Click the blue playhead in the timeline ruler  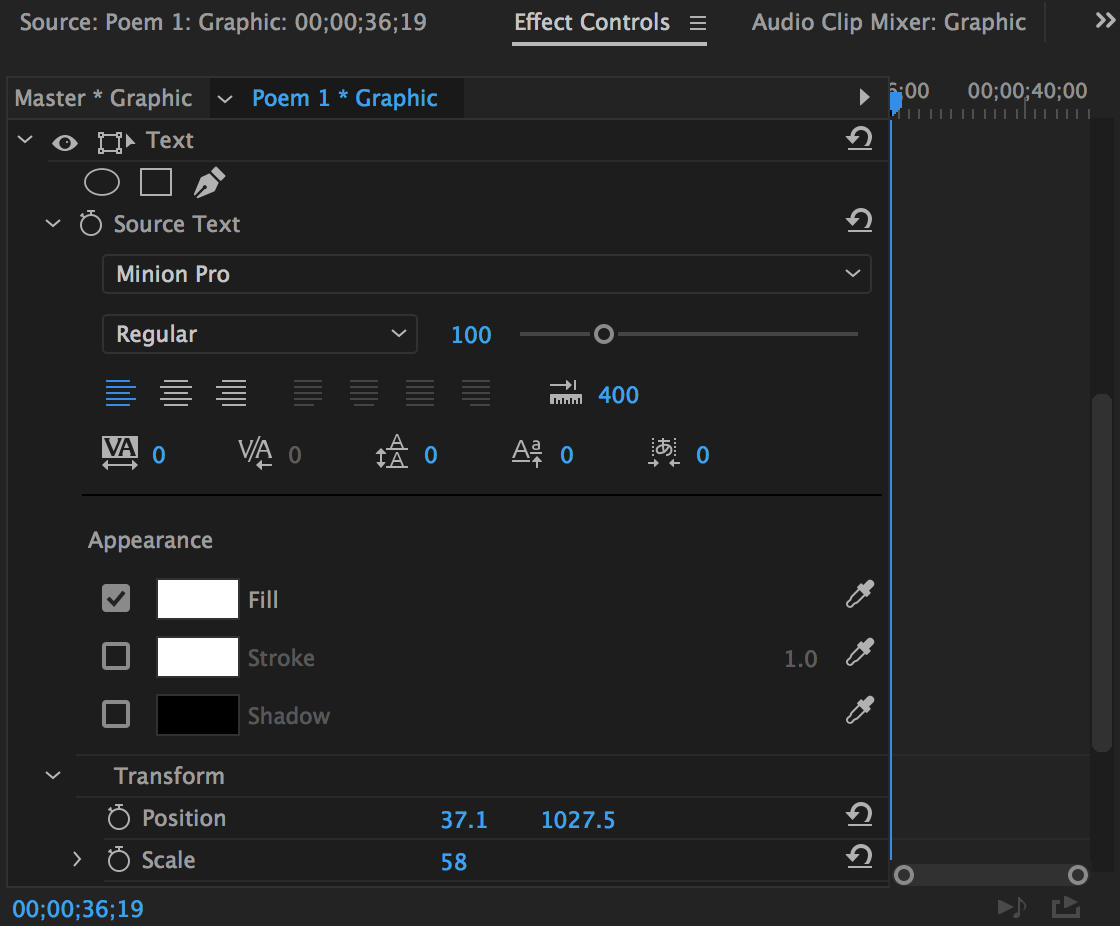pos(896,103)
